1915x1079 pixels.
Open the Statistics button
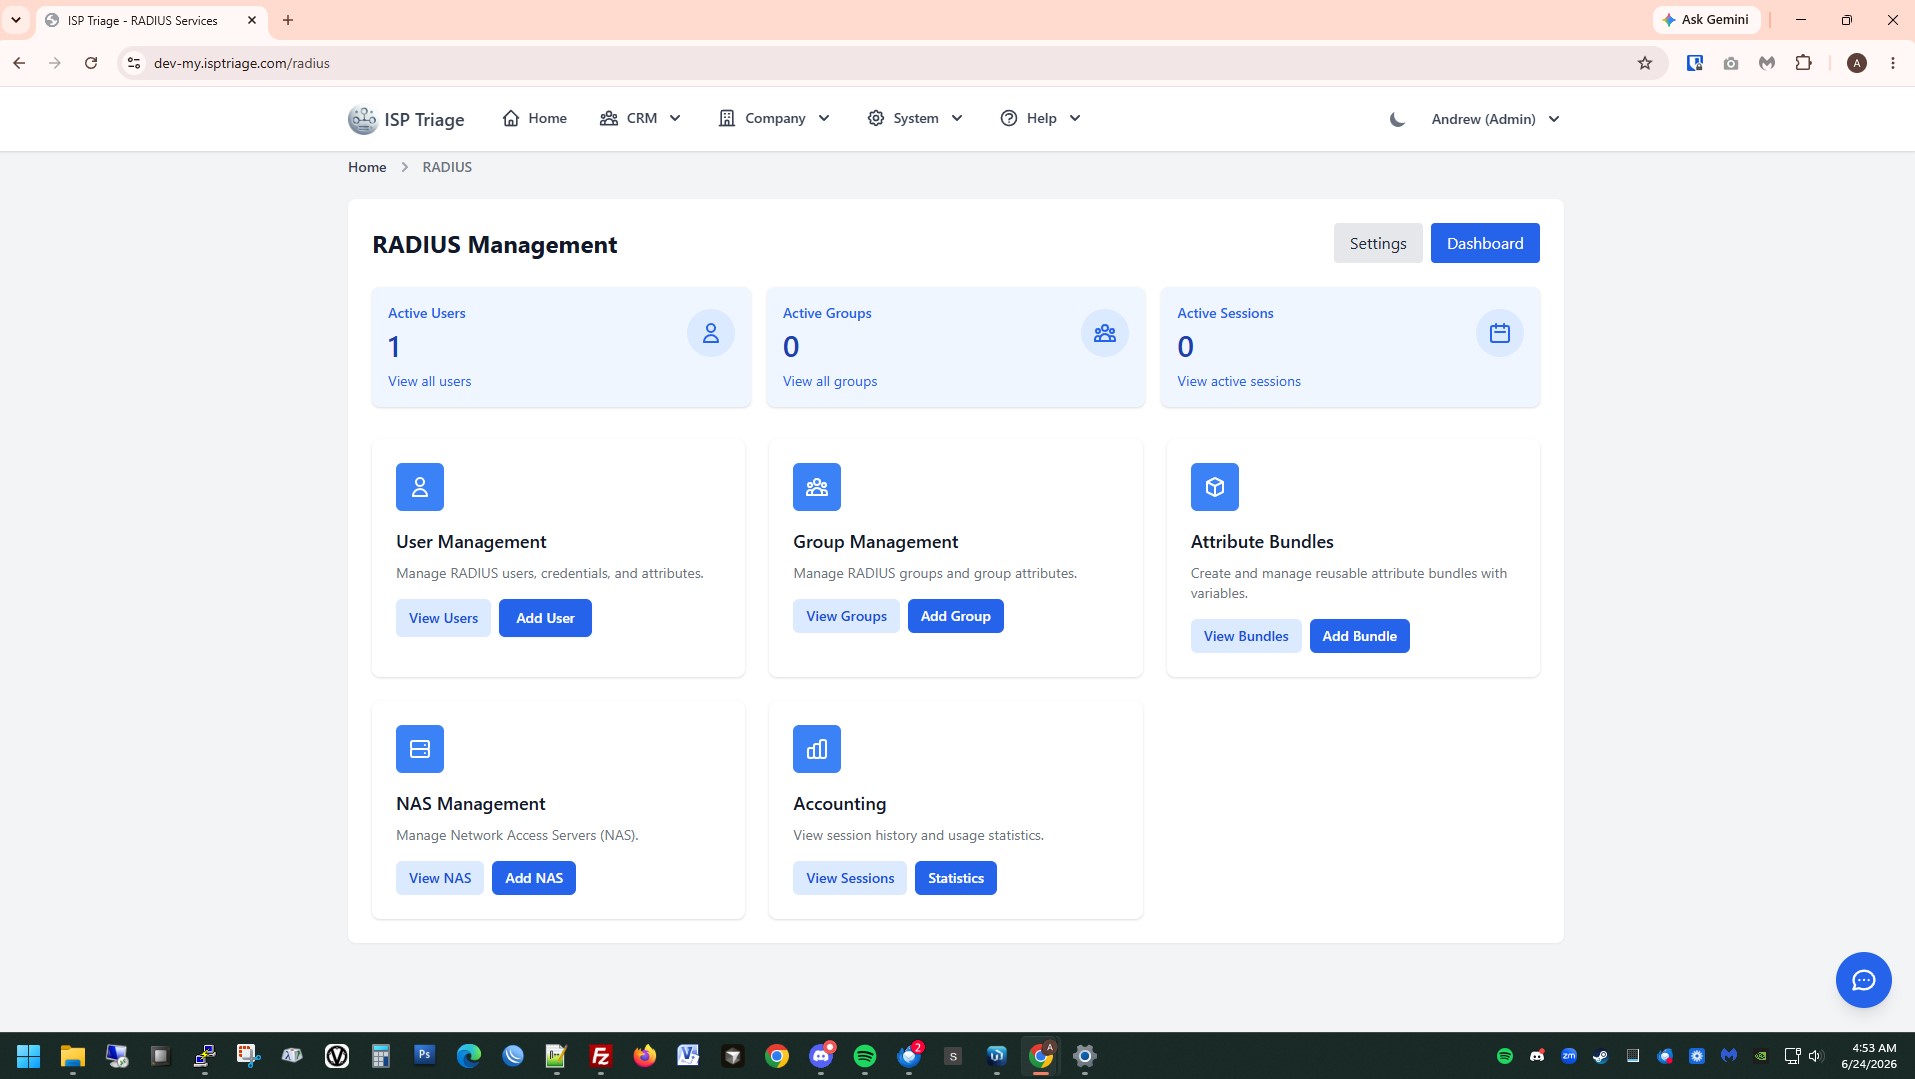pos(956,878)
